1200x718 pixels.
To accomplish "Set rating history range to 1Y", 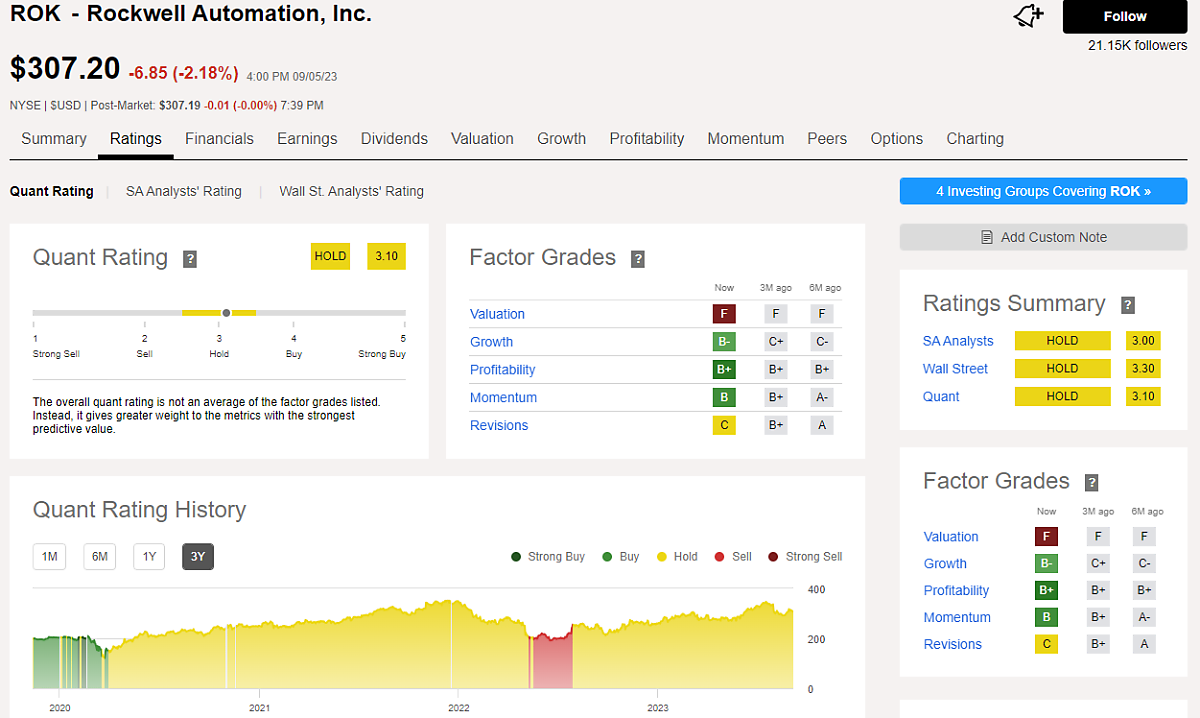I will [149, 557].
